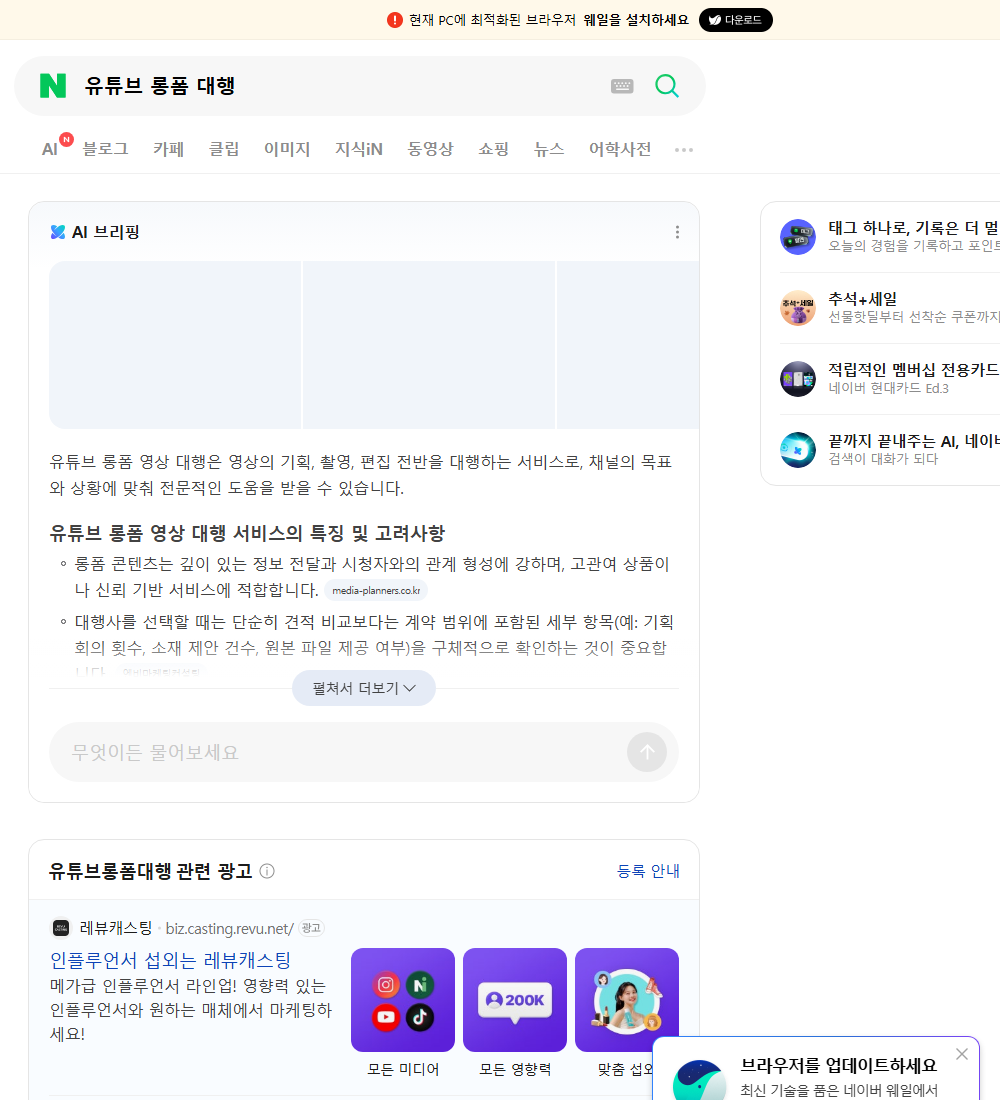Screen dimensions: 1000x1100
Task: Switch to the 카페 tab
Action: click(x=168, y=149)
